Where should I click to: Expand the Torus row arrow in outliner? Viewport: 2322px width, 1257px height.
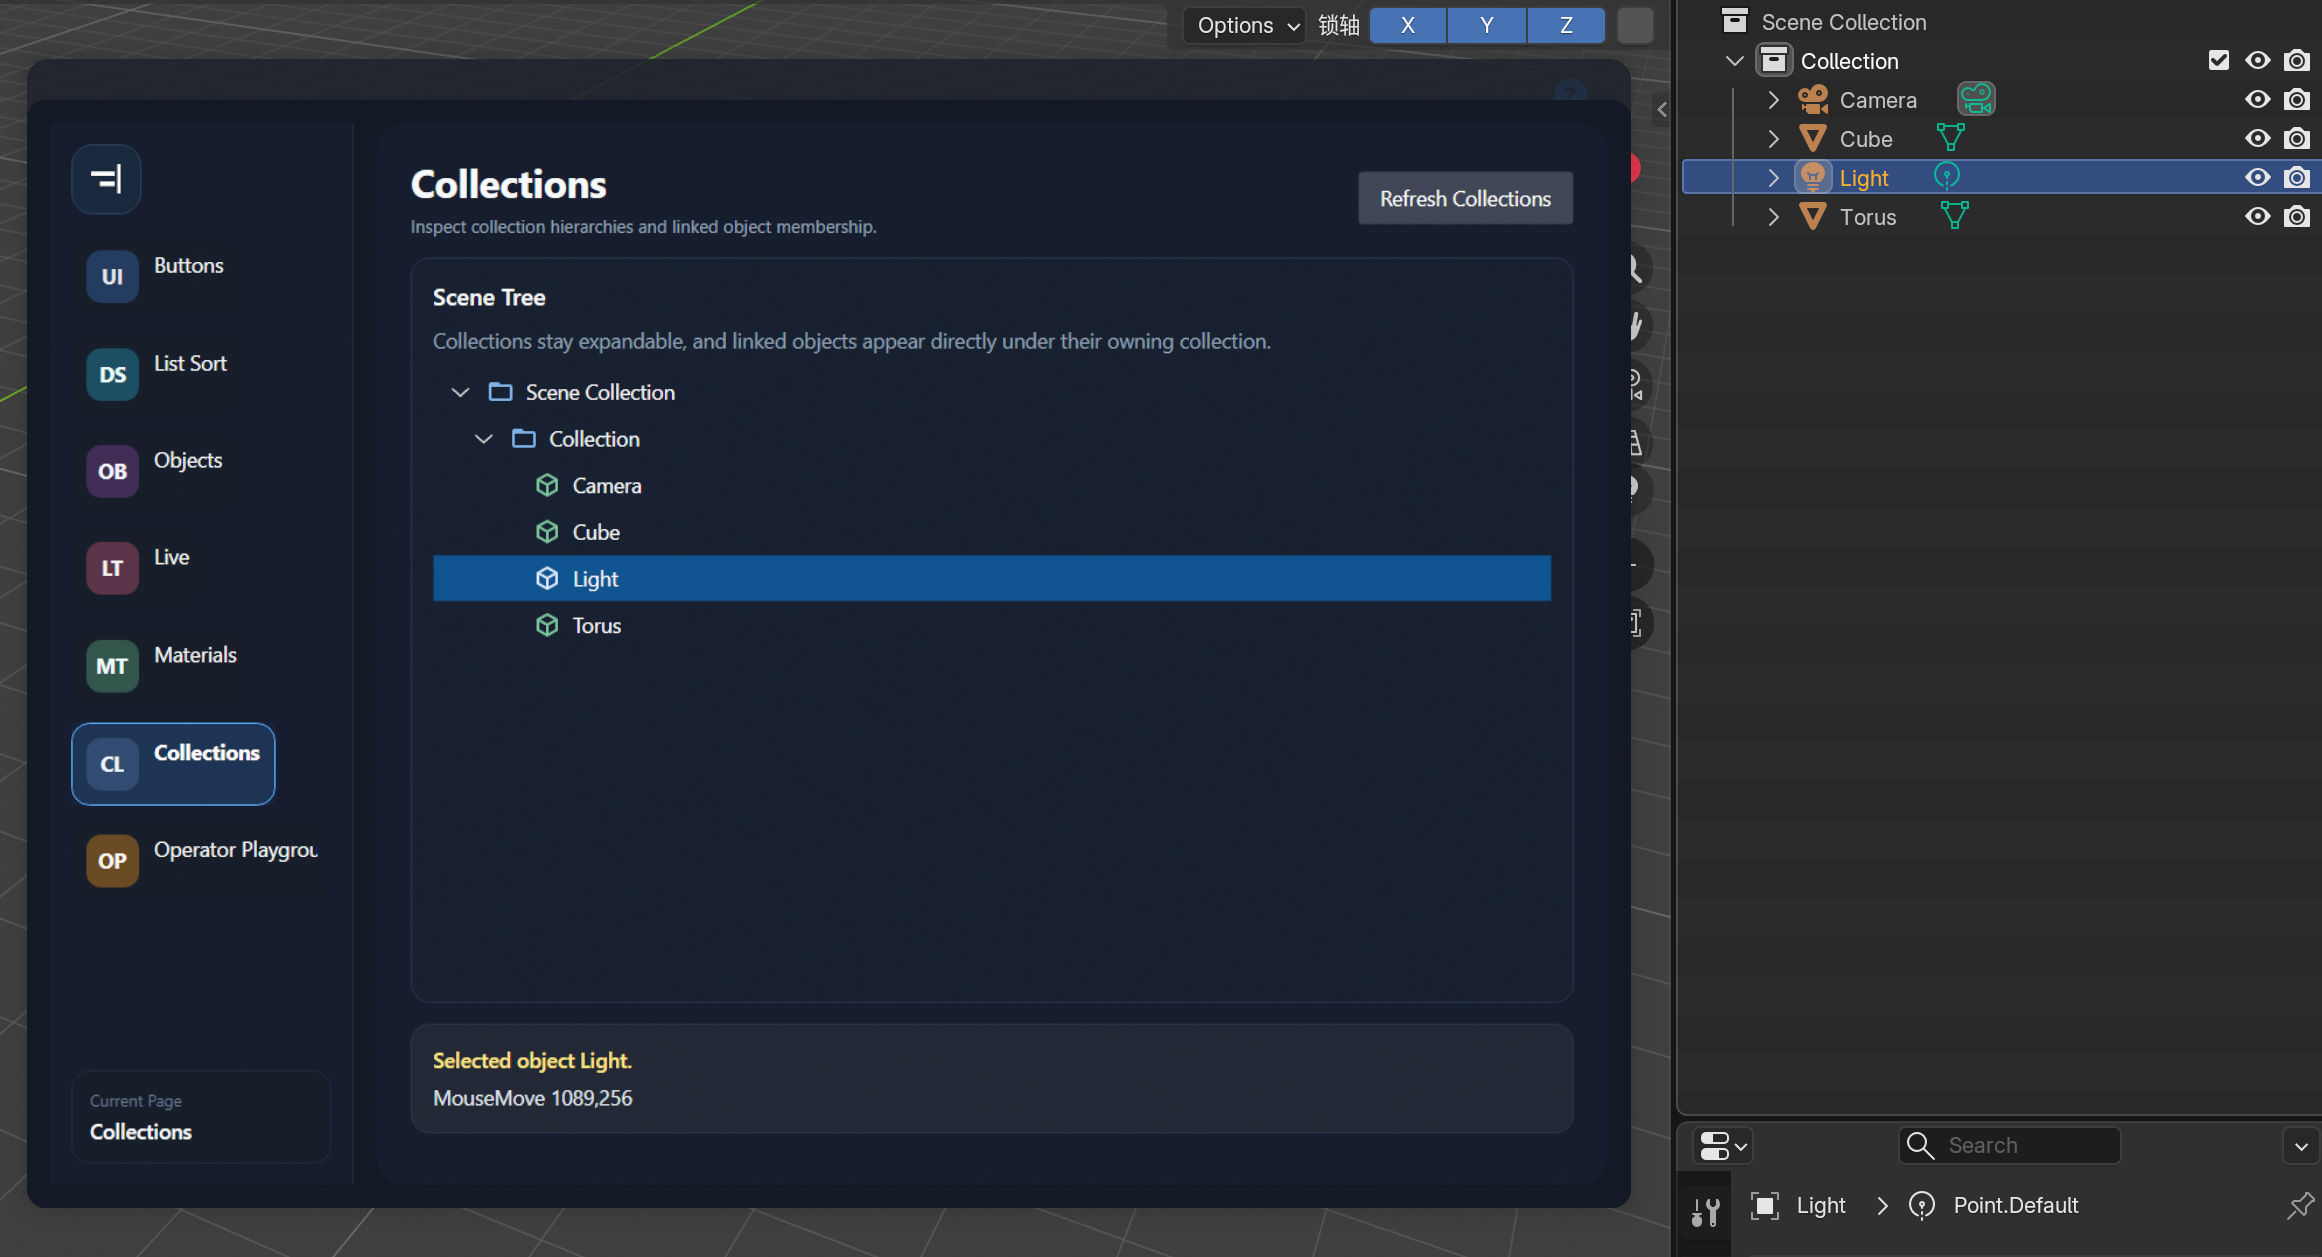1774,216
